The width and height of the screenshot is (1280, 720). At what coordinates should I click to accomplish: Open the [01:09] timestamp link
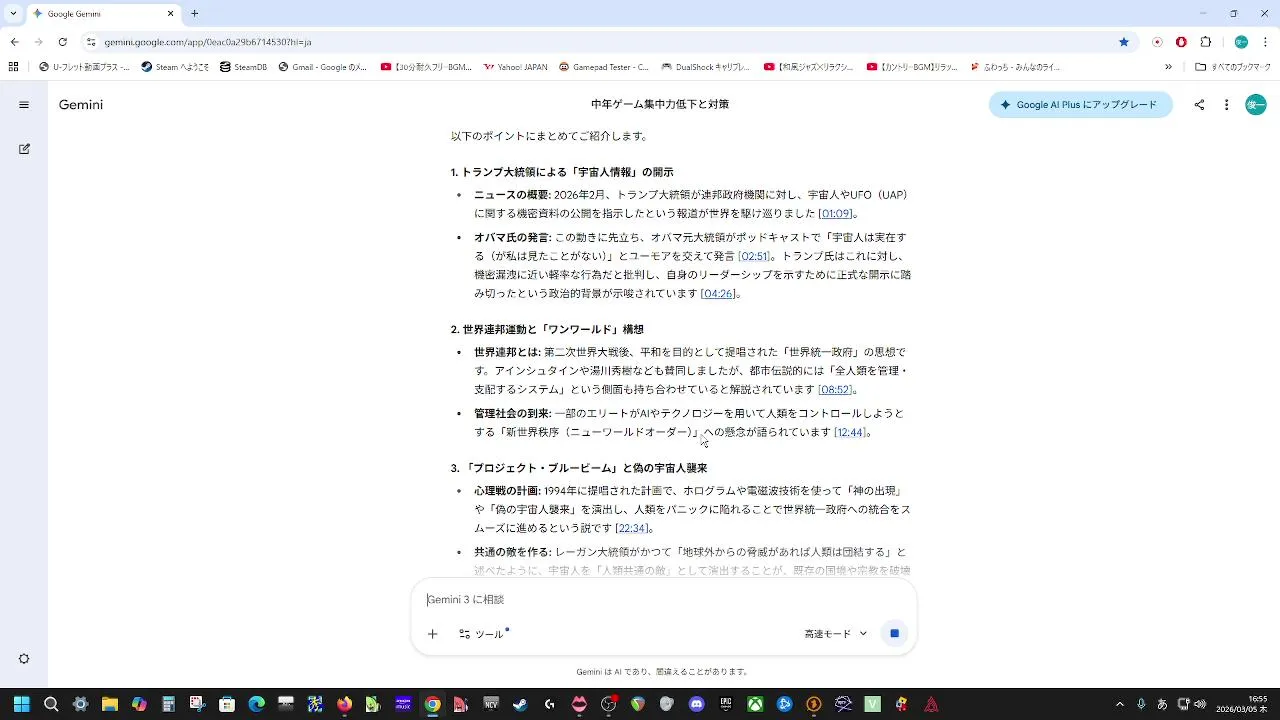(x=835, y=214)
